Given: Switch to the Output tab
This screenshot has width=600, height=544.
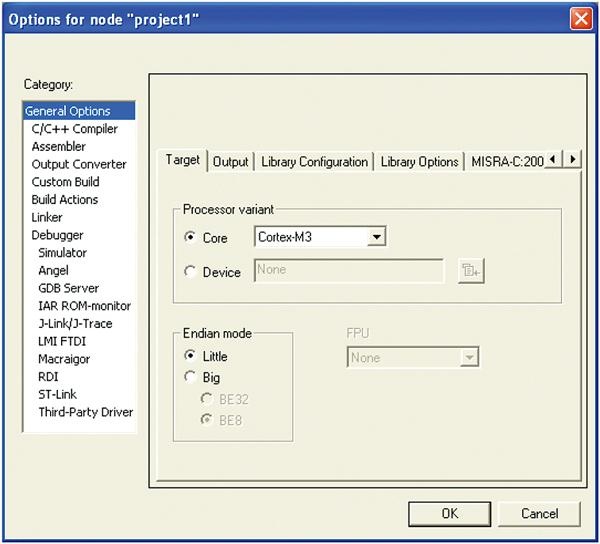Looking at the screenshot, I should click(x=230, y=161).
